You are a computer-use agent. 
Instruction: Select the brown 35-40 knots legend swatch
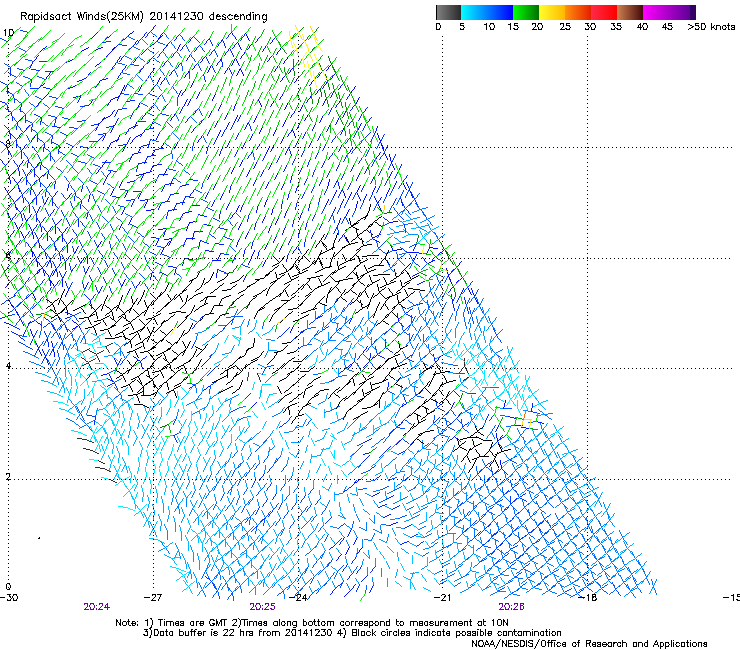(630, 12)
